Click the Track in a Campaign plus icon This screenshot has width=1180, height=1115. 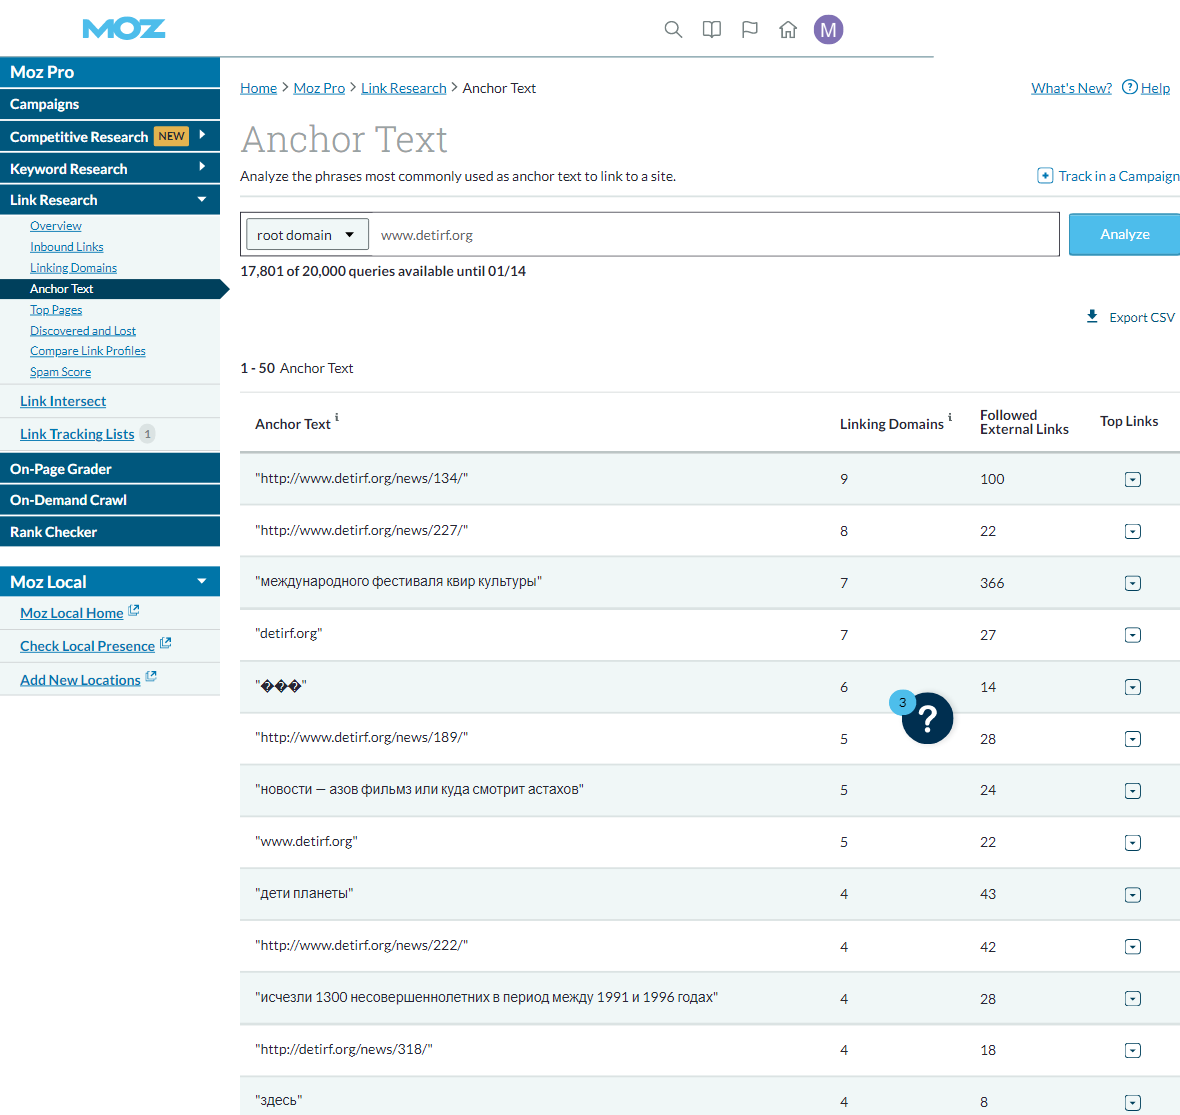click(x=1045, y=176)
